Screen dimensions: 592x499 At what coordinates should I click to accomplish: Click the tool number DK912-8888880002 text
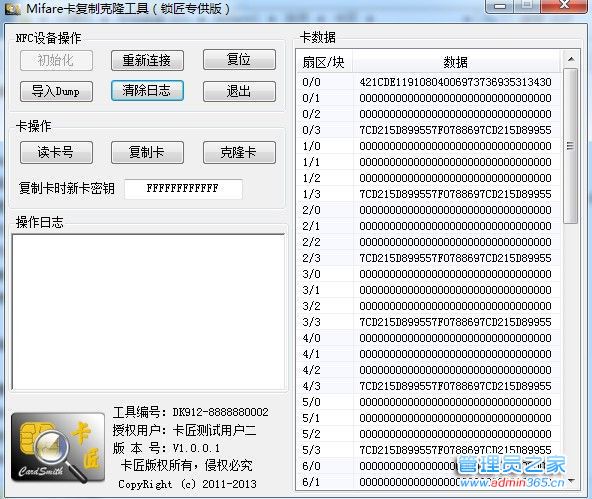point(220,412)
